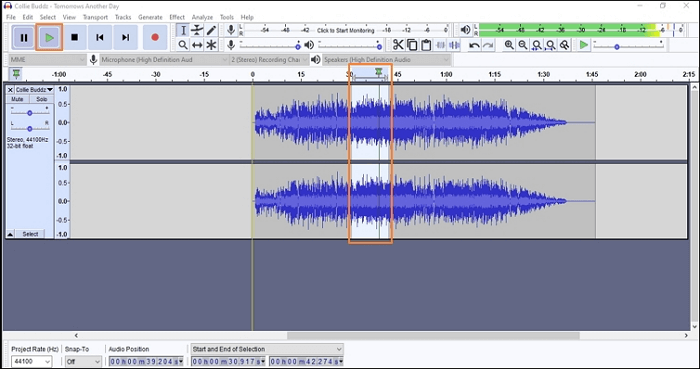Click the recording meter microphone icon

[x=231, y=30]
